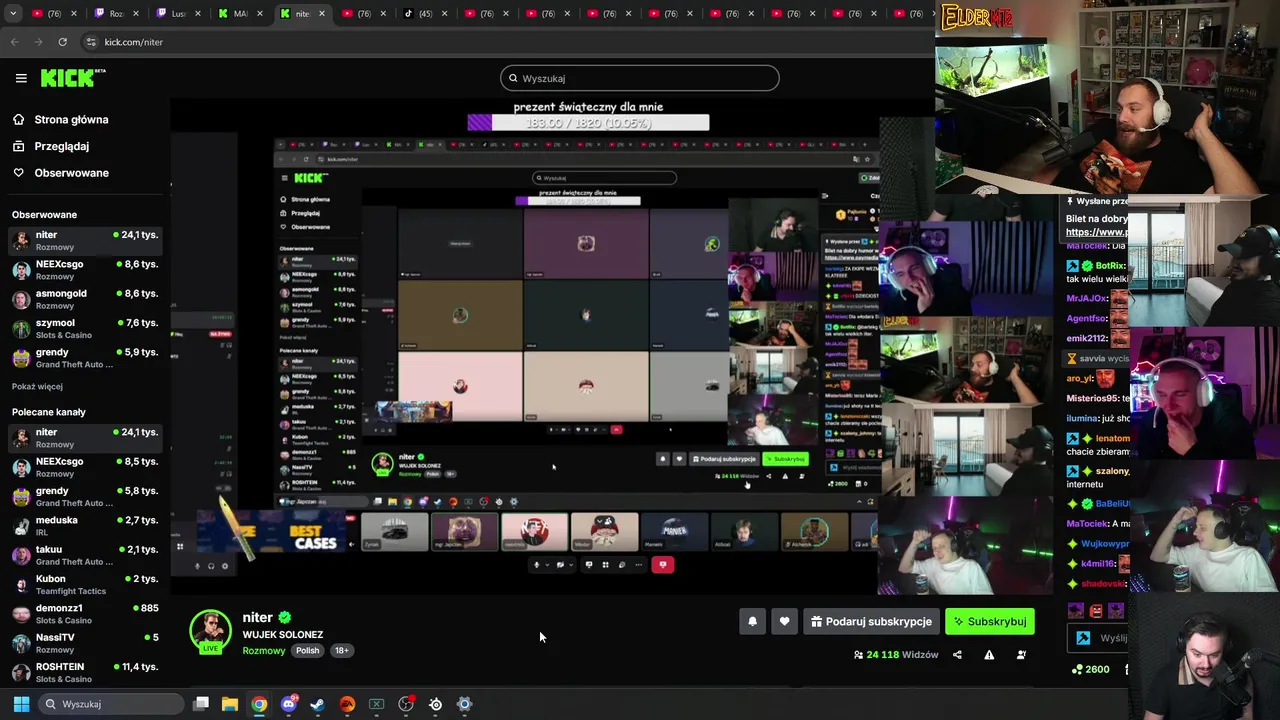Open asmongold channel in sidebar
The height and width of the screenshot is (720, 1280).
84,299
